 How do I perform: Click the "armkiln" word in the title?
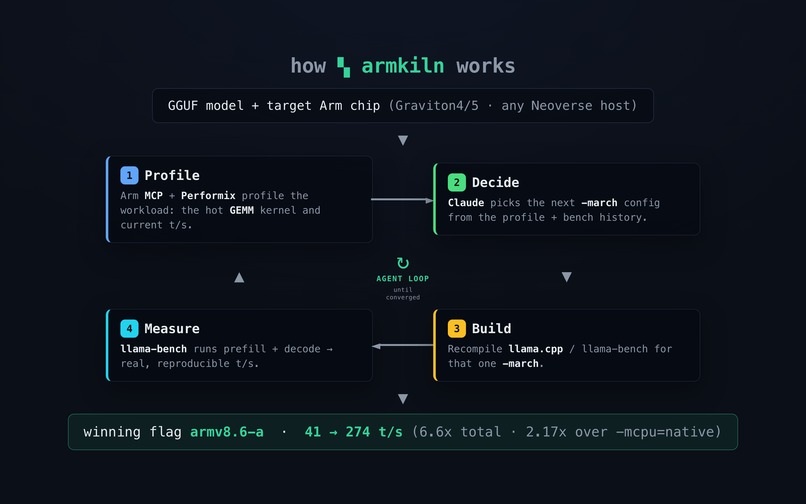pos(402,66)
